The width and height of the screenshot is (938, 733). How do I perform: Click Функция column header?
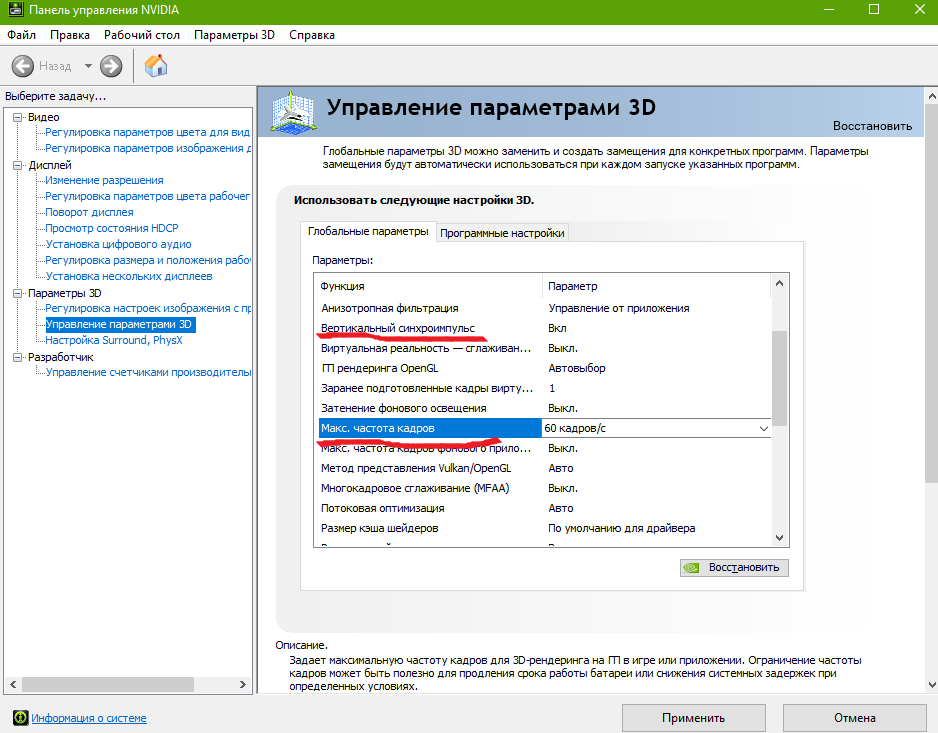428,286
